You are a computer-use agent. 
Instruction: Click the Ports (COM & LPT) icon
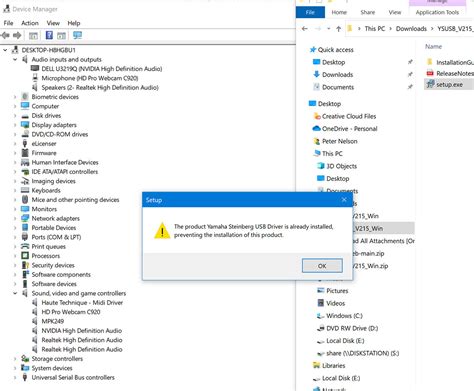[25, 237]
